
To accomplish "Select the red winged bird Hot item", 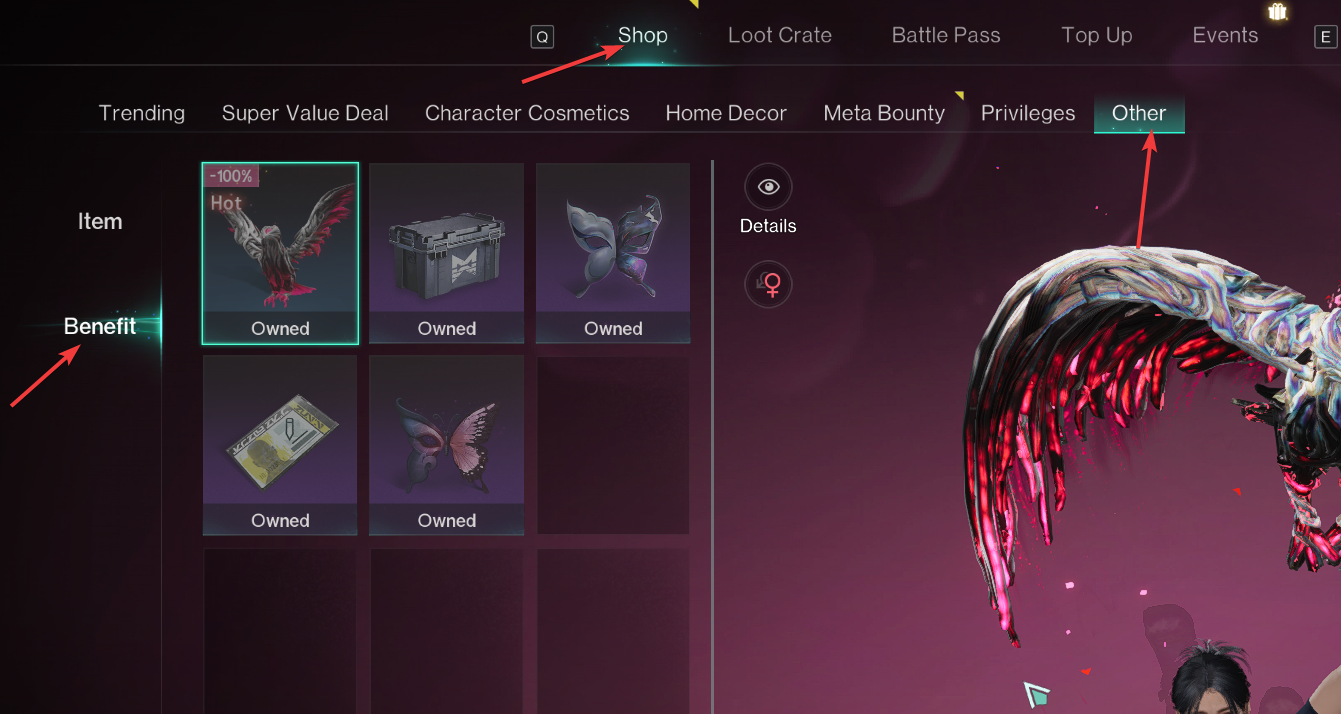I will click(280, 253).
